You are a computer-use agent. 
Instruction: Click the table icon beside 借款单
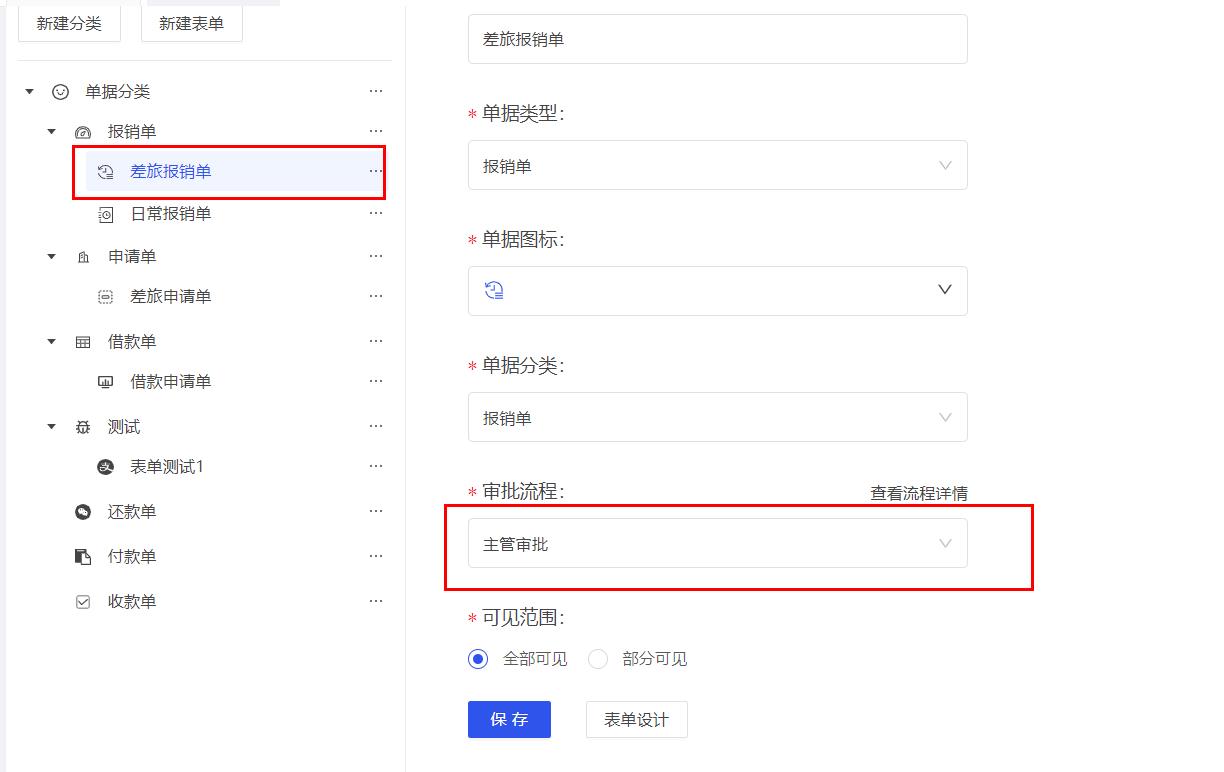click(x=83, y=342)
